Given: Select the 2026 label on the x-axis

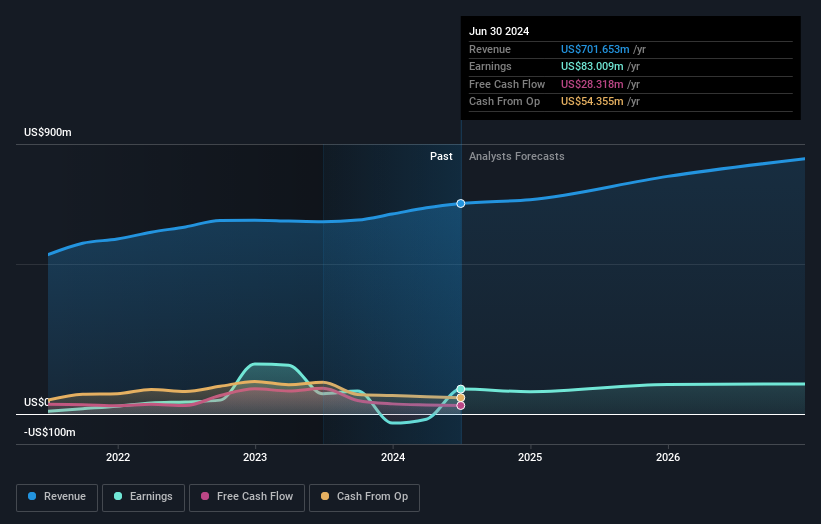Looking at the screenshot, I should 668,457.
